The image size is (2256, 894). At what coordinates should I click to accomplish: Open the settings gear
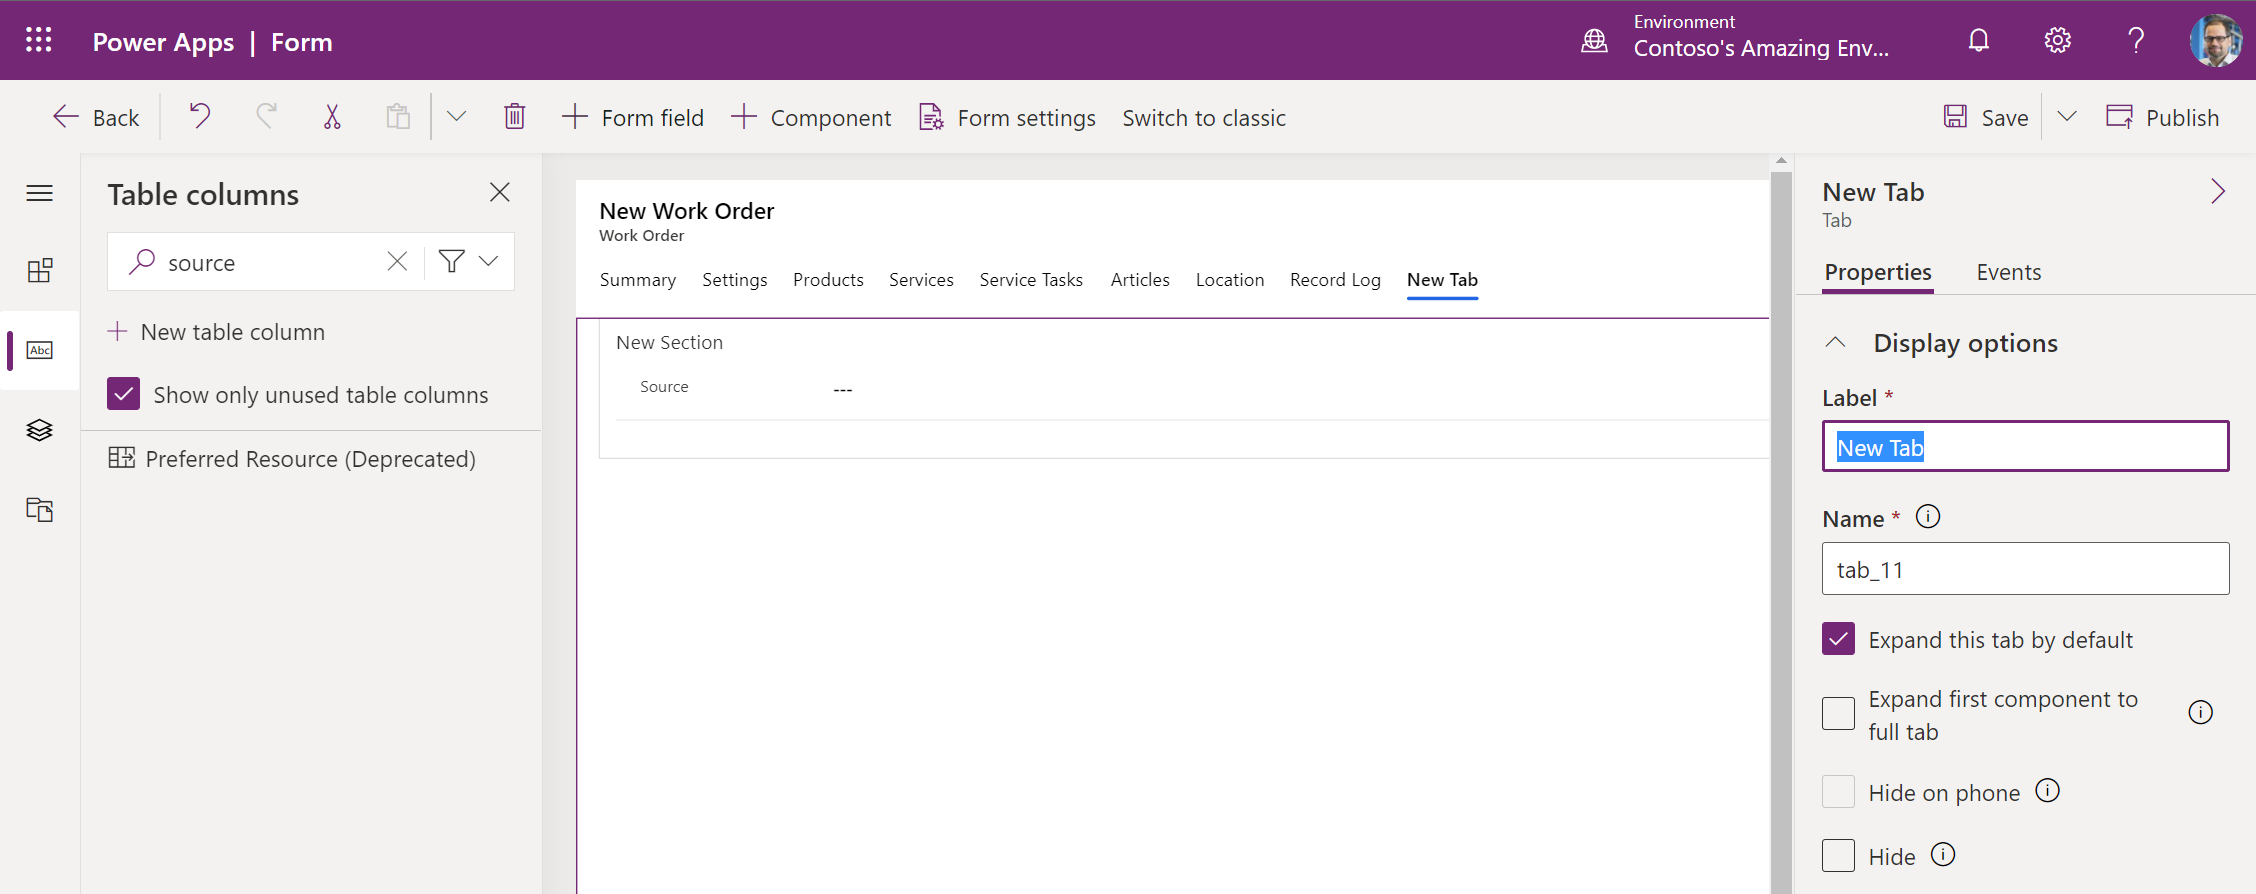pos(2057,40)
